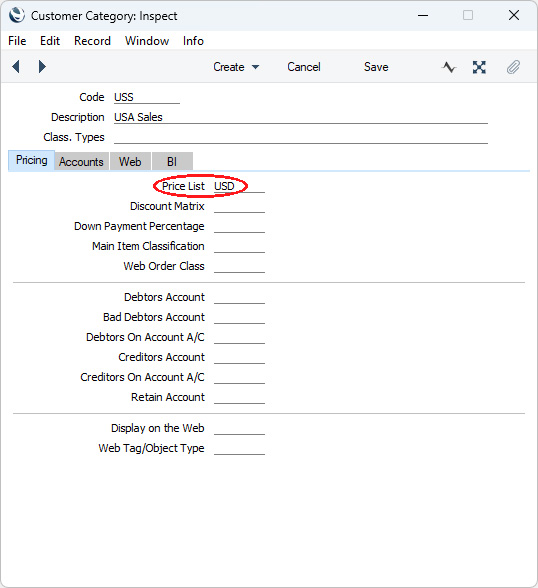Cancel changes to the record

point(304,67)
